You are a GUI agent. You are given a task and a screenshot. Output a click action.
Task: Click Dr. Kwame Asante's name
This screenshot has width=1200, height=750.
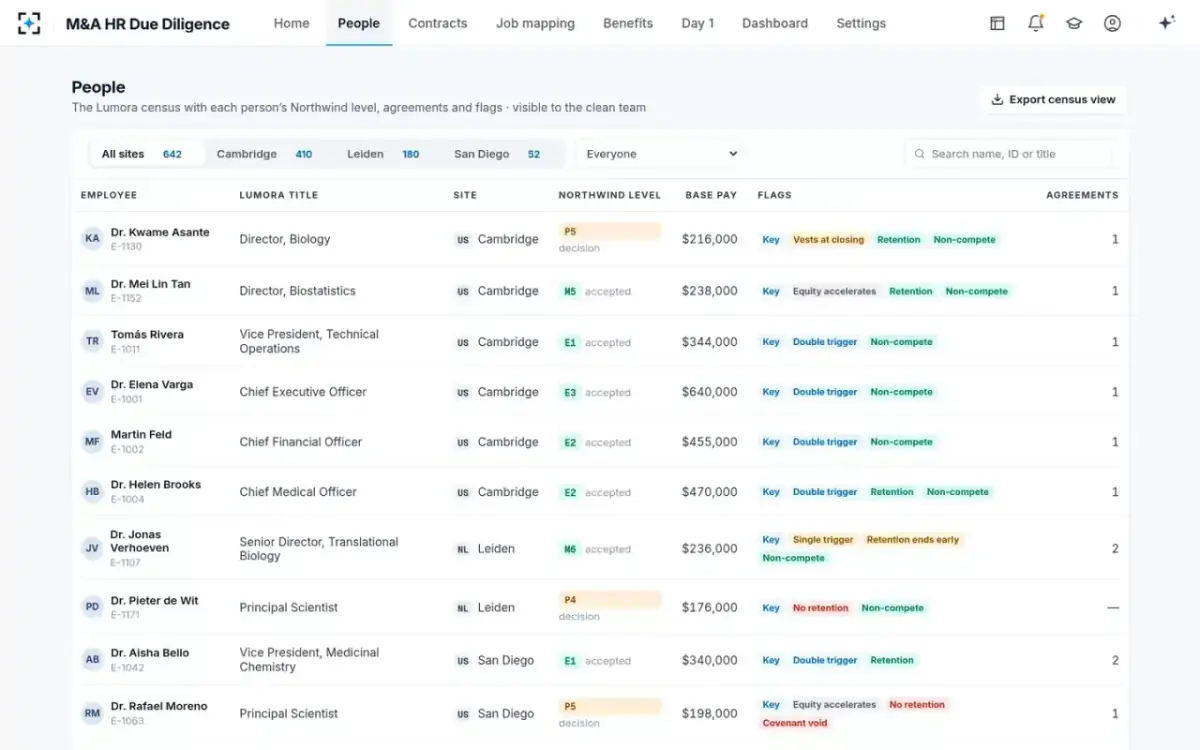point(160,232)
